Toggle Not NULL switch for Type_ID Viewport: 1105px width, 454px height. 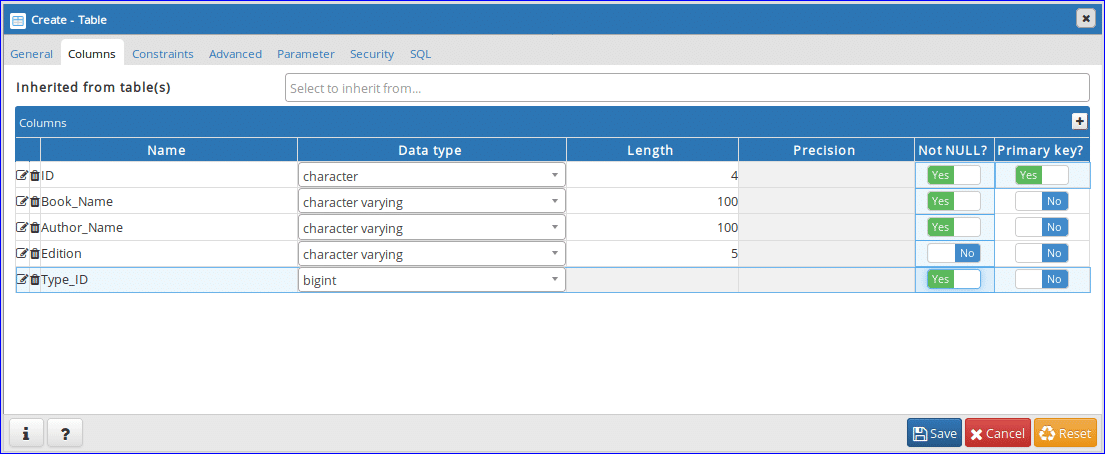point(953,280)
